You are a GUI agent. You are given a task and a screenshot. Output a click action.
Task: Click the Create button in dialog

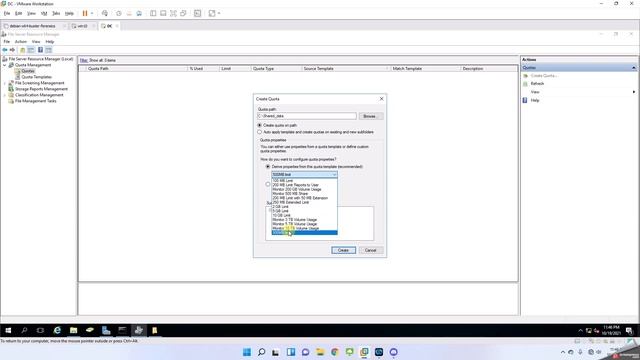point(343,250)
